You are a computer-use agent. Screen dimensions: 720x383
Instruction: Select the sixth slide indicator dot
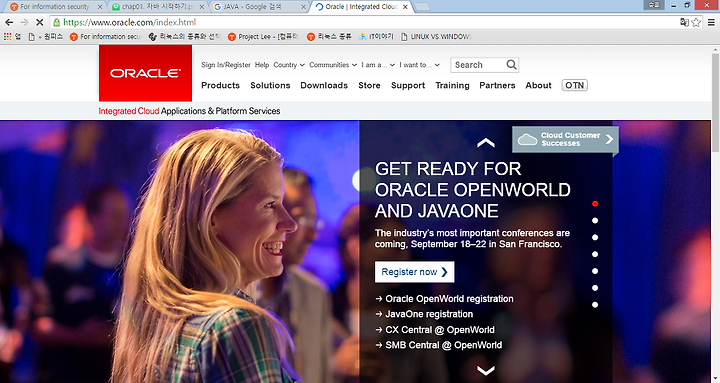pos(595,288)
